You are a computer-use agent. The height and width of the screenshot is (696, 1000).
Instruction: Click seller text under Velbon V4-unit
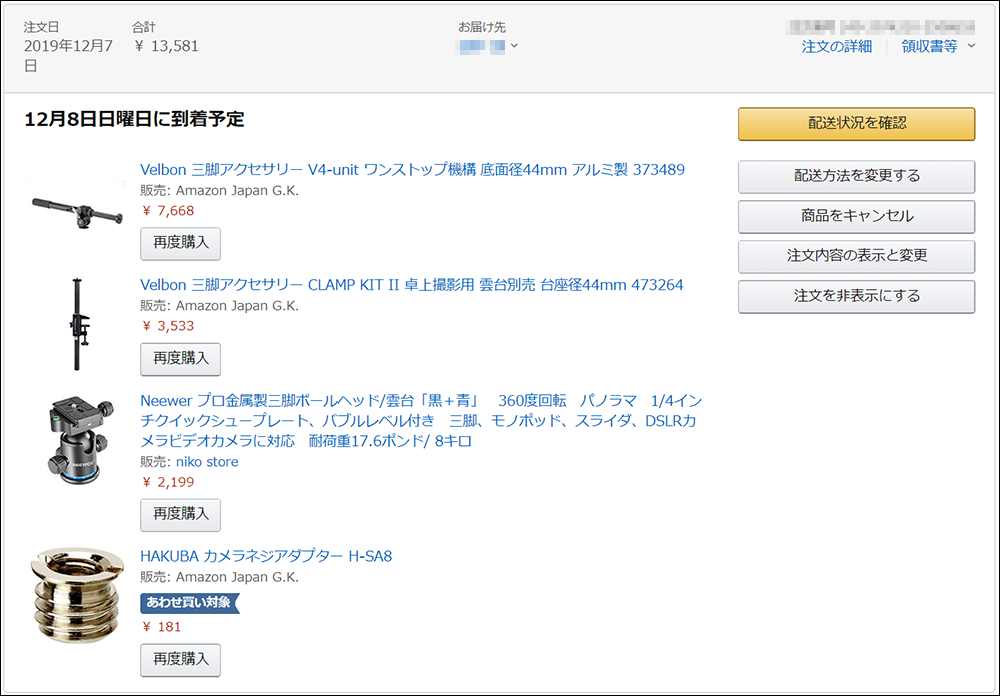point(219,191)
